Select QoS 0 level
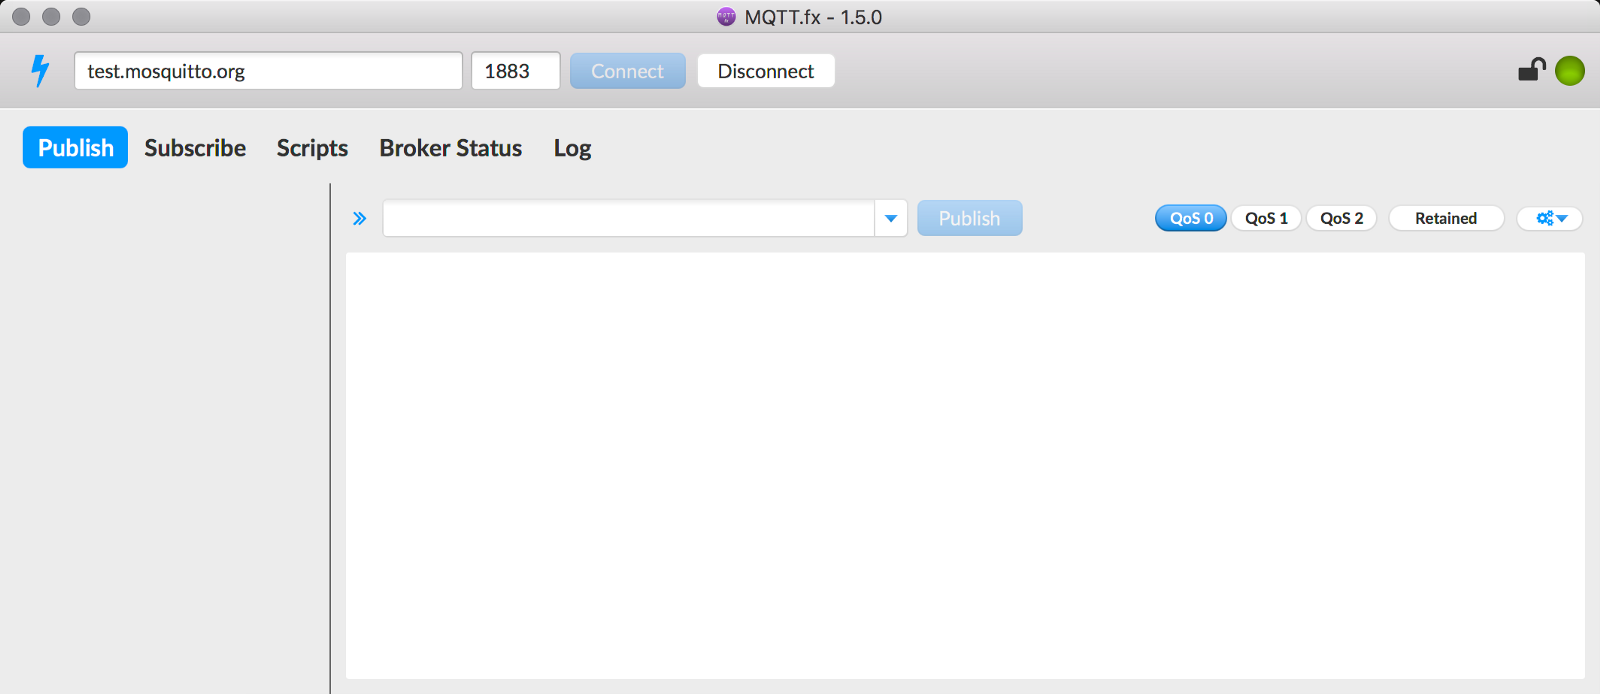 tap(1191, 218)
